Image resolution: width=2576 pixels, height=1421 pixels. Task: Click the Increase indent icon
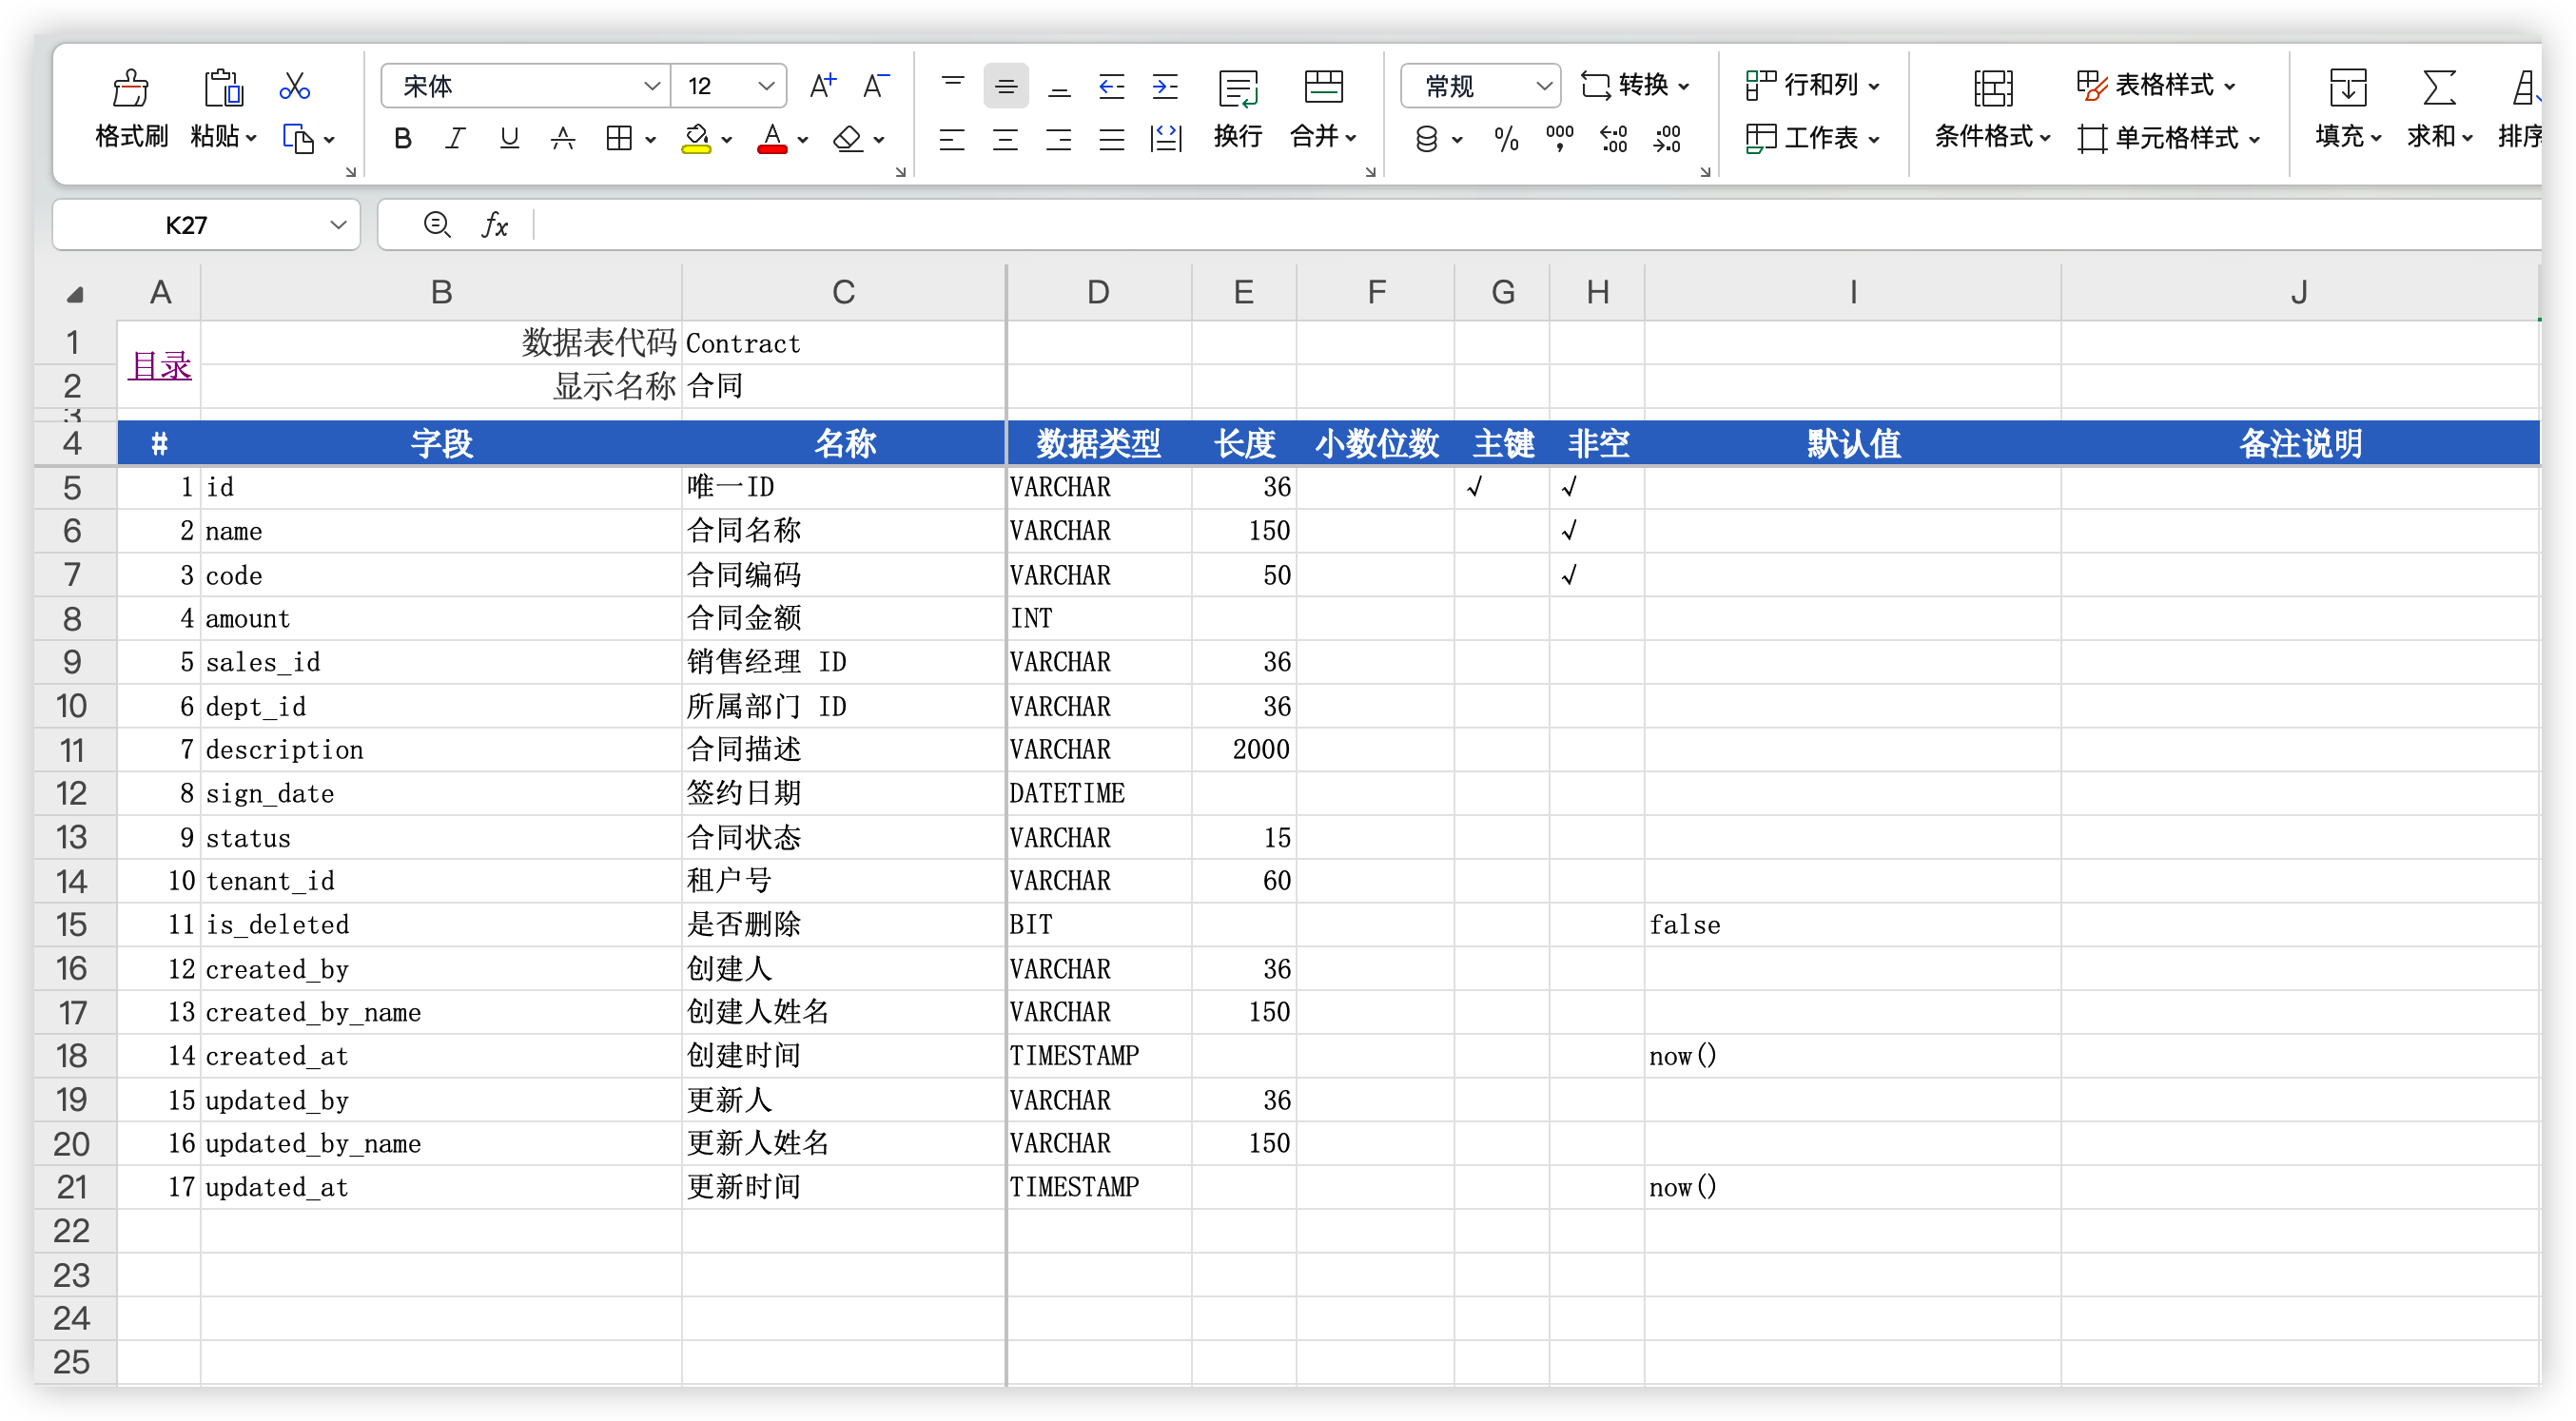[x=1165, y=86]
